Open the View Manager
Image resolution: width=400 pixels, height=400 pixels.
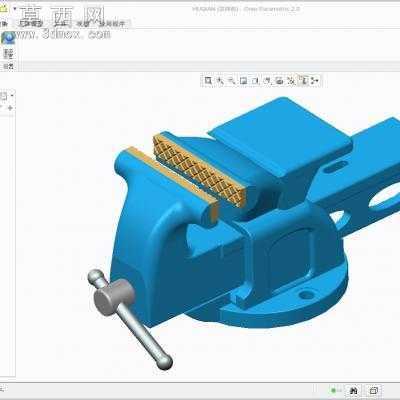pyautogui.click(x=279, y=81)
